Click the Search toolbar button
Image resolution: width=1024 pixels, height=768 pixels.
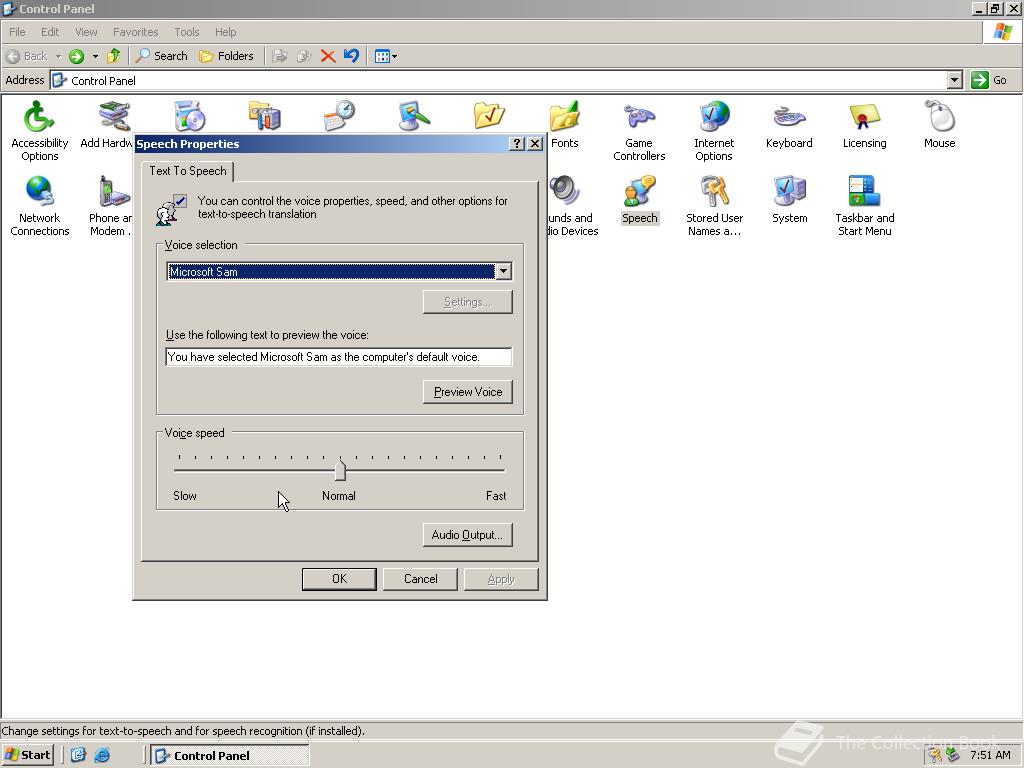[x=161, y=56]
